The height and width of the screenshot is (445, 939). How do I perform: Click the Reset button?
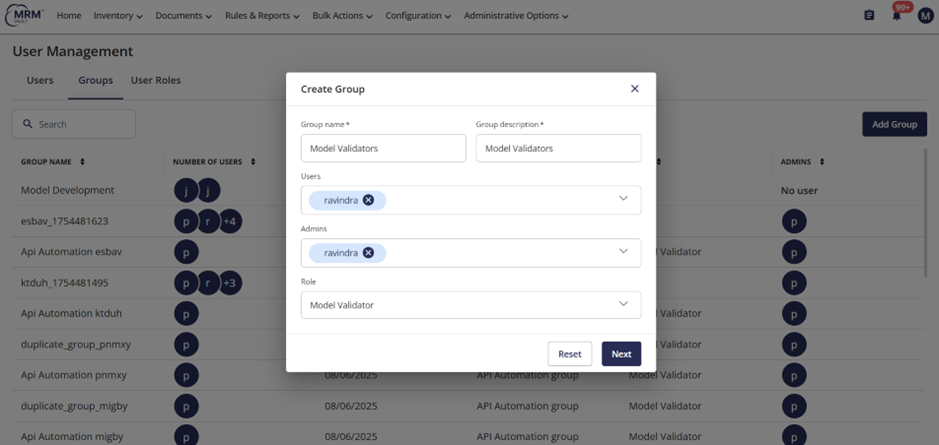[x=569, y=354]
